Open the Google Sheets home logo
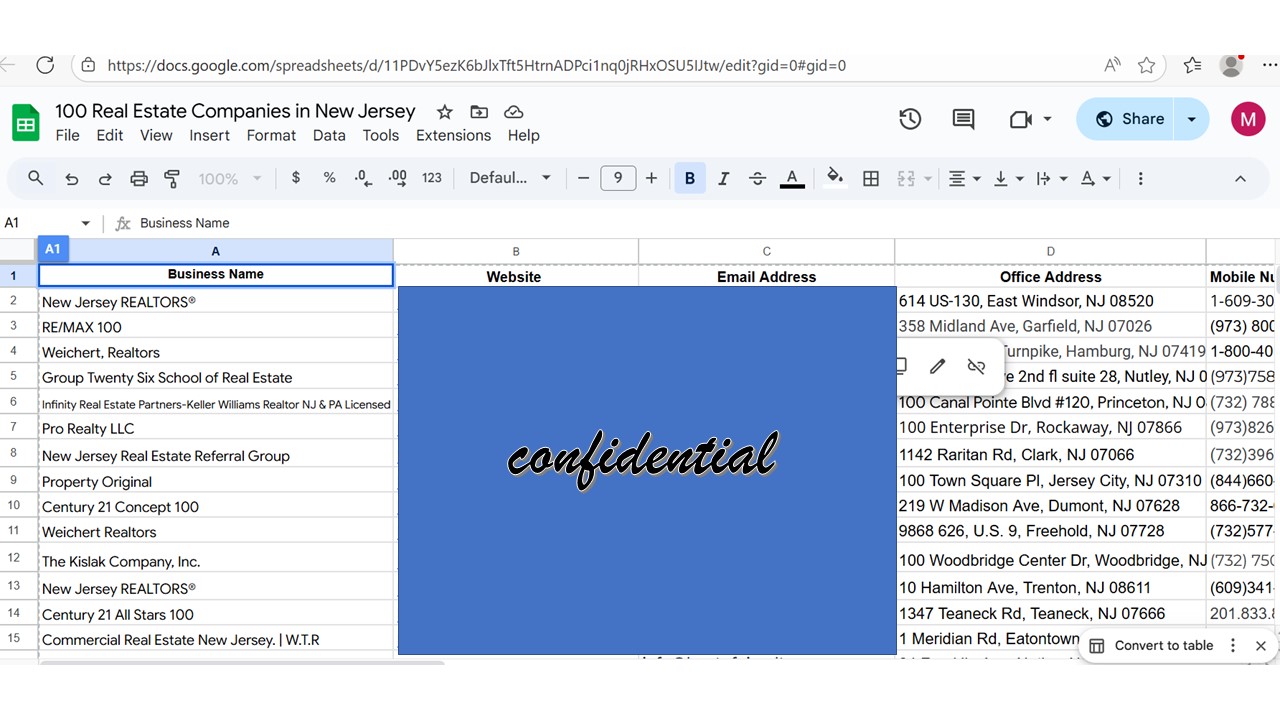This screenshot has height=720, width=1280. click(x=25, y=123)
